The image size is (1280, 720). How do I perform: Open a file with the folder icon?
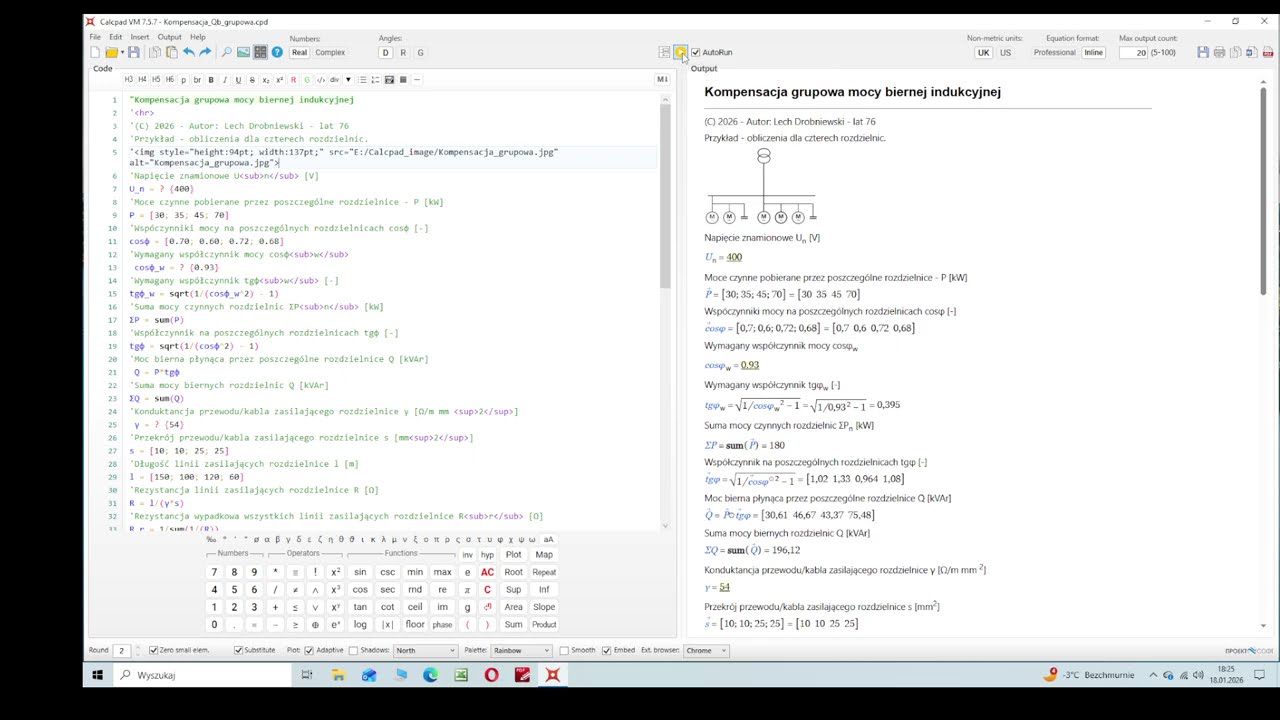pos(112,52)
